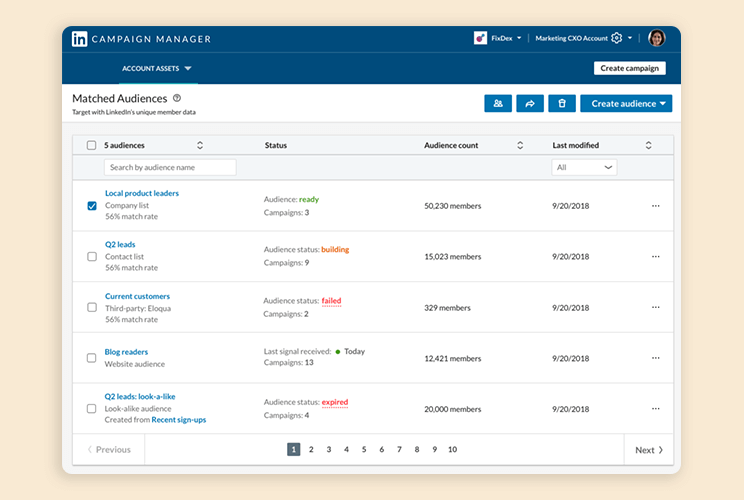Viewport: 744px width, 500px height.
Task: Check the Current customers checkbox
Action: (x=92, y=307)
